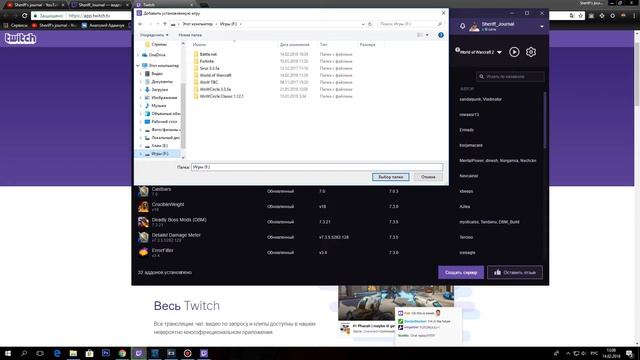Image resolution: width=640 pixels, height=360 pixels.
Task: Click Этот компьютер in the breadcrumb path
Action: [x=198, y=24]
